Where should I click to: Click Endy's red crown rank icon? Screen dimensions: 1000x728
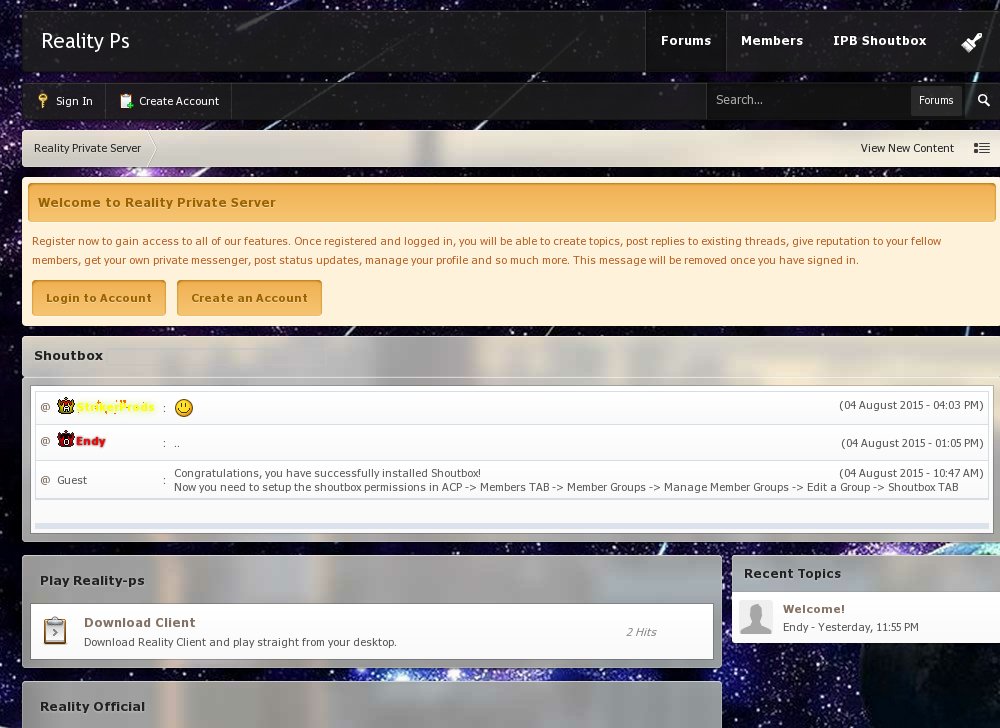click(x=66, y=440)
